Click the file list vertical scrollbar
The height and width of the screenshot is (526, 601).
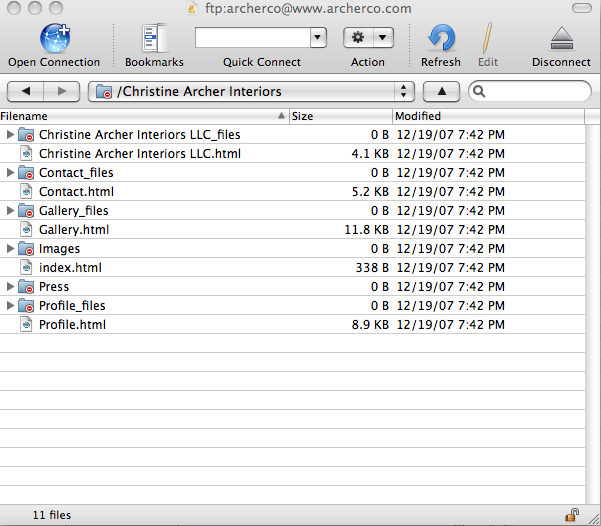pos(593,314)
